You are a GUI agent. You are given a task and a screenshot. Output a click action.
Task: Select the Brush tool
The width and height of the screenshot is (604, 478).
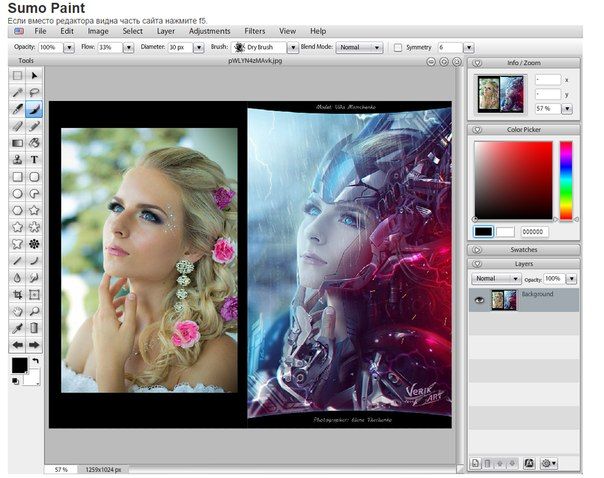point(34,109)
